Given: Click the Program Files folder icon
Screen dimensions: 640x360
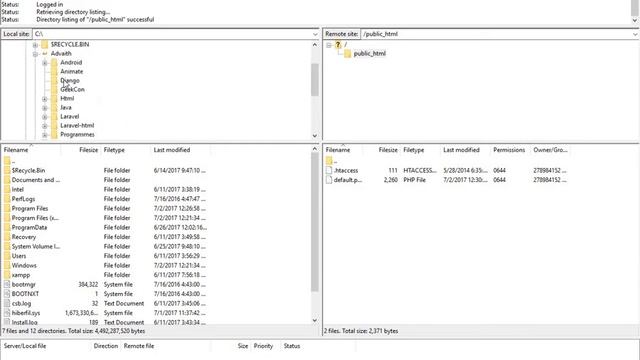Looking at the screenshot, I should [x=7, y=208].
